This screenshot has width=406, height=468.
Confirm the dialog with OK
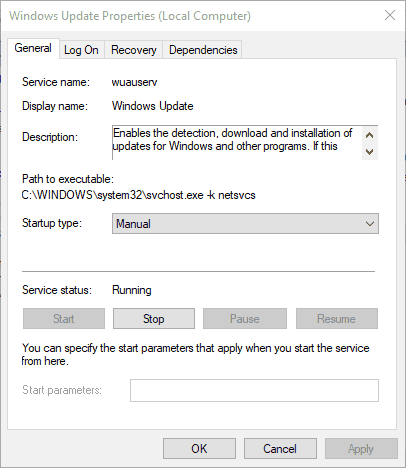pyautogui.click(x=199, y=449)
